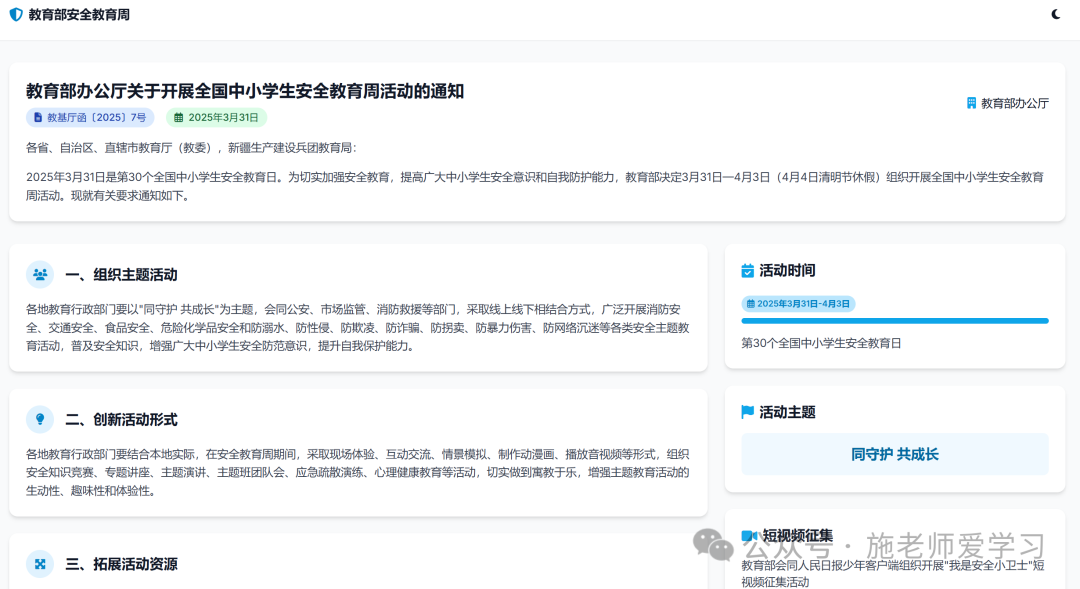Image resolution: width=1080 pixels, height=589 pixels.
Task: Click the building icon beside 教育部办公厅
Action: 971,103
